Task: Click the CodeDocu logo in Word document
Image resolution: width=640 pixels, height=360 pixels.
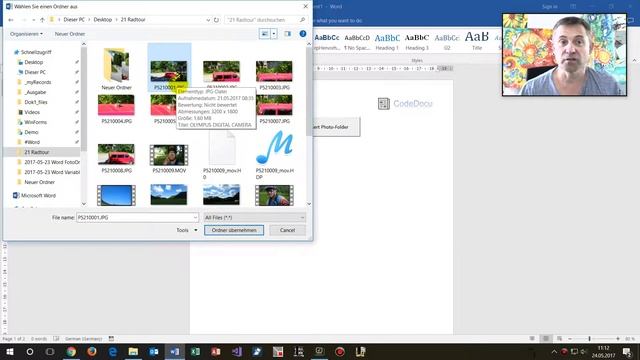Action: point(405,104)
